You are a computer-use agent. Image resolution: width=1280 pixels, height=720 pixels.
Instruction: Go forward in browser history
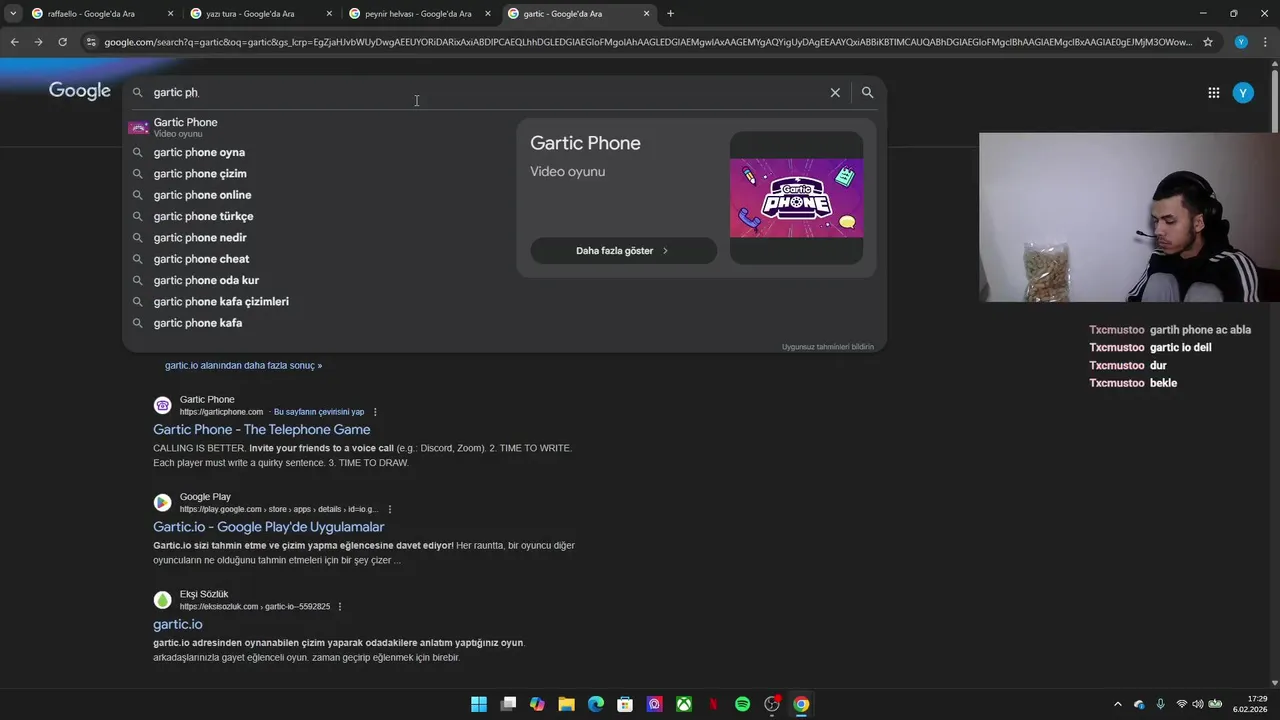coord(38,42)
